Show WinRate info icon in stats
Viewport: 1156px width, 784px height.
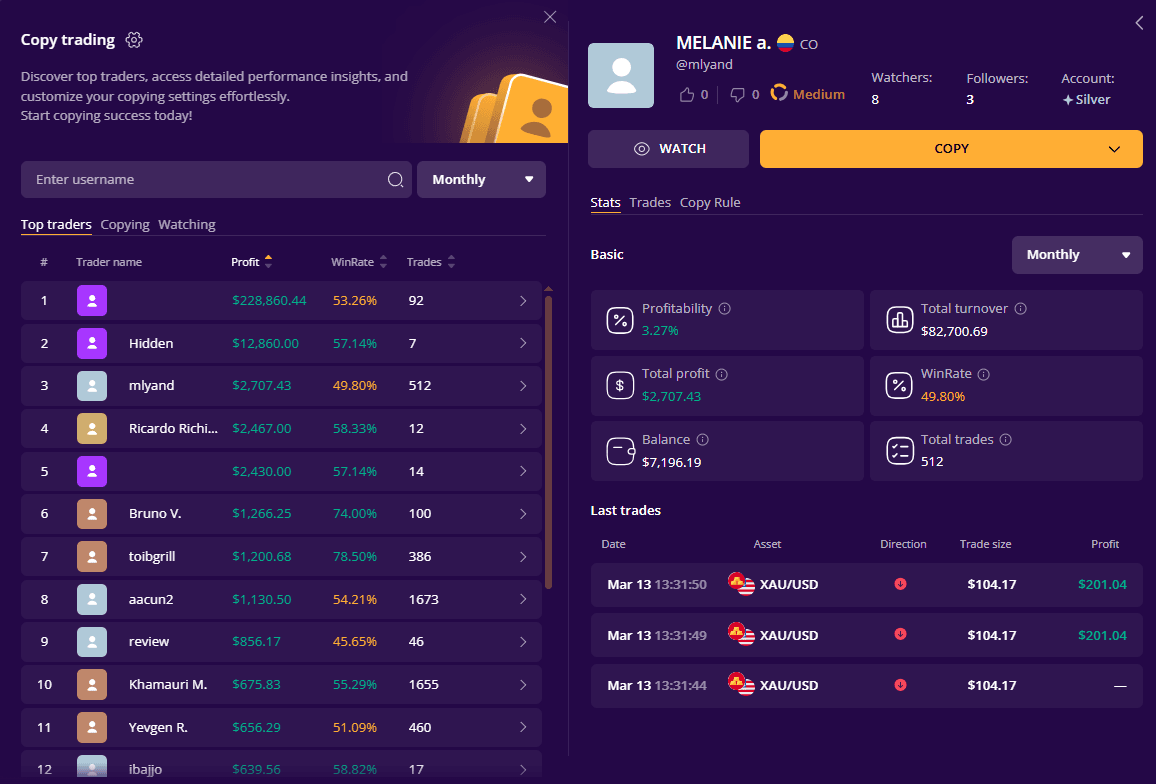pyautogui.click(x=983, y=375)
